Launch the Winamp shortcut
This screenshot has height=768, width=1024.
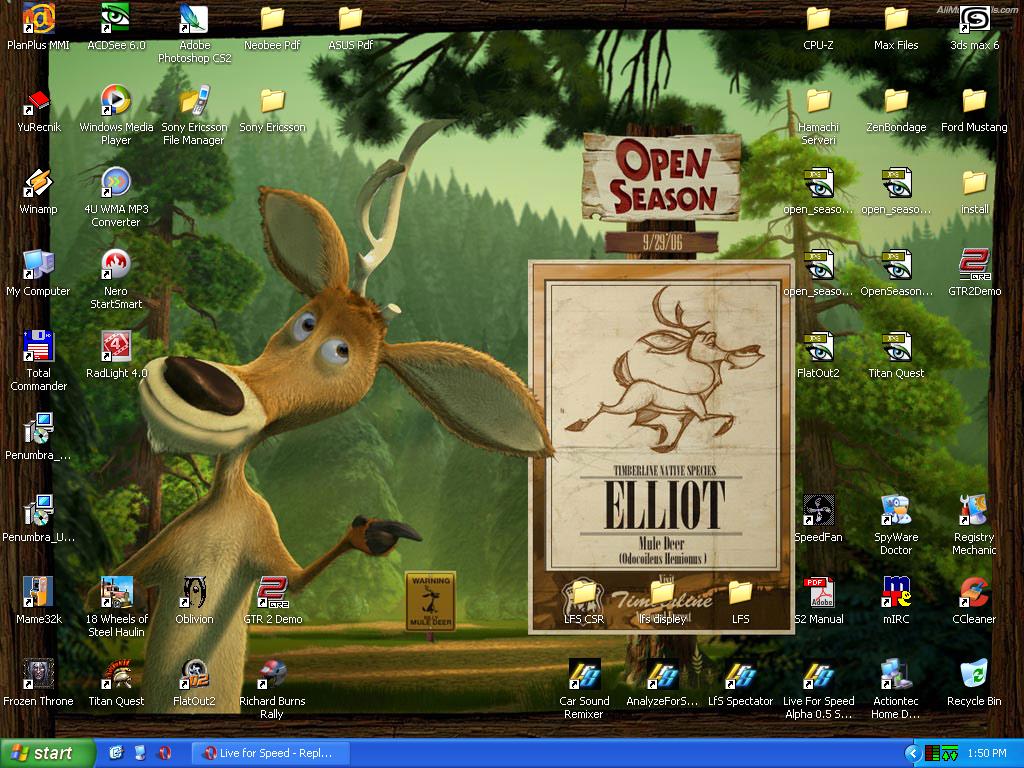tap(38, 183)
